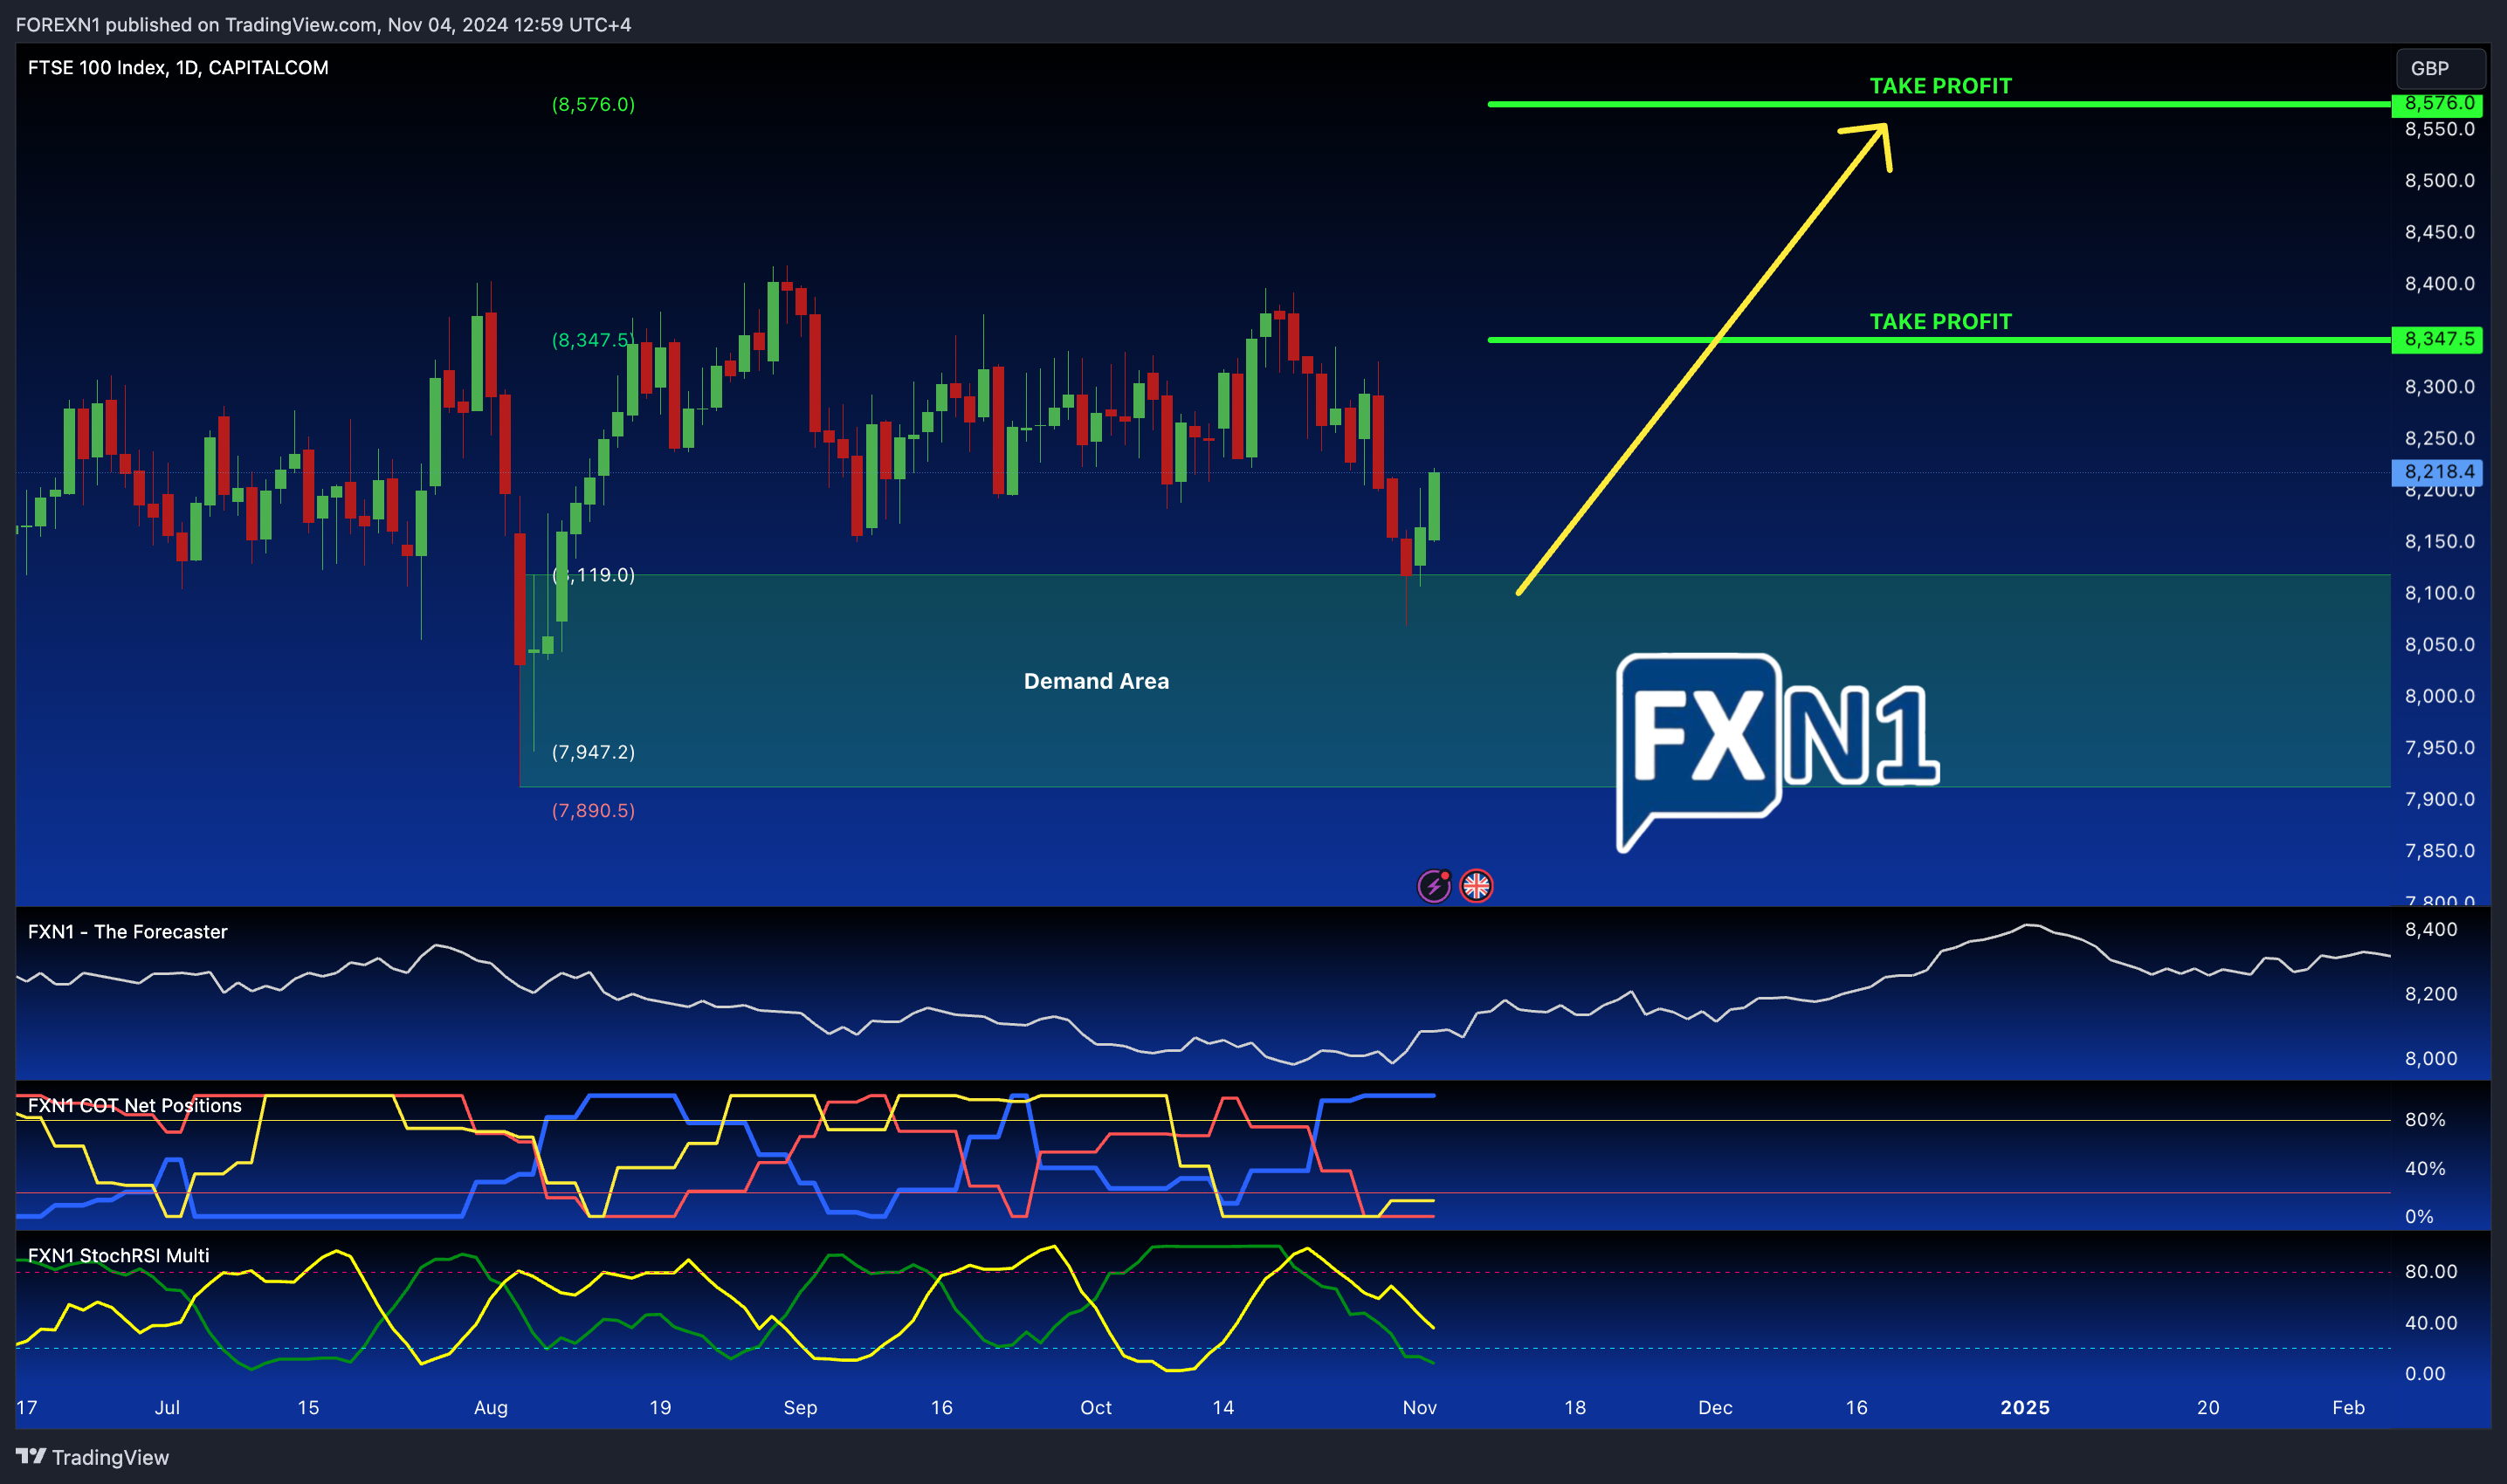Click the UK flag event icon
This screenshot has width=2507, height=1484.
(x=1476, y=886)
